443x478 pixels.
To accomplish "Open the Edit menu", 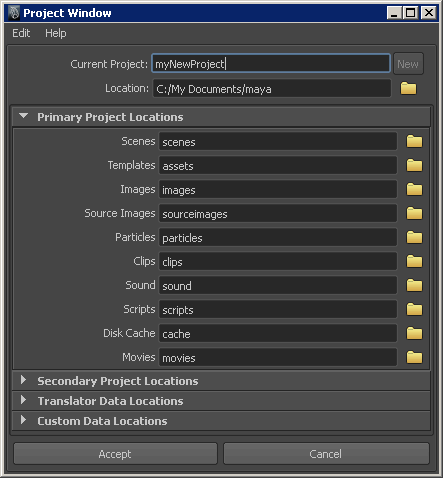I will [21, 33].
